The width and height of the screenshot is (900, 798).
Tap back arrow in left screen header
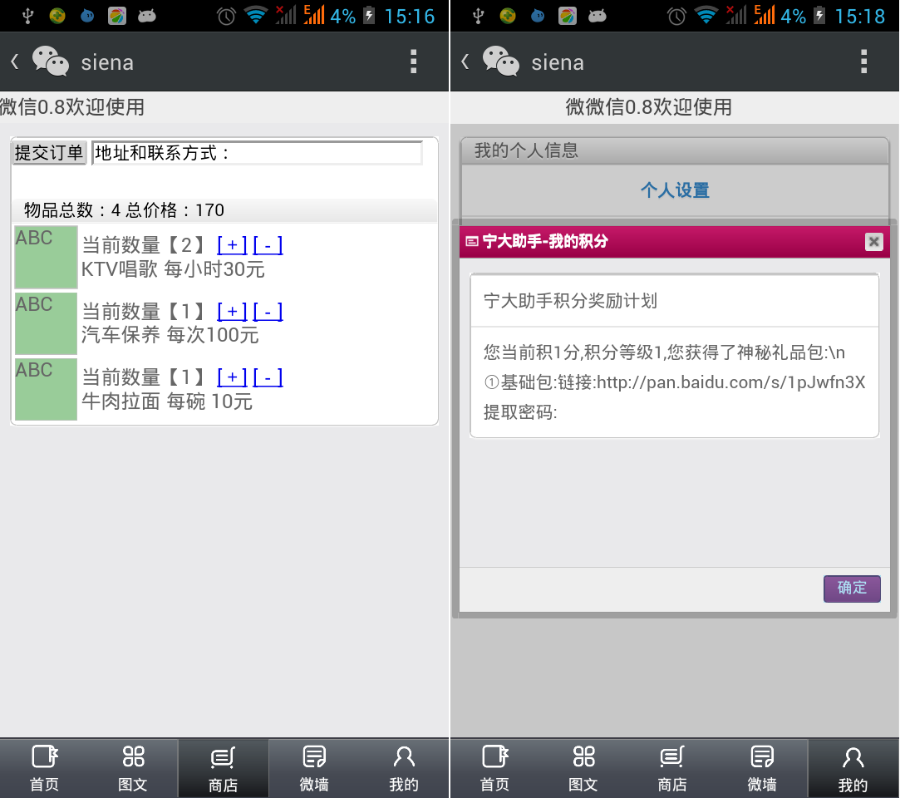pos(15,61)
